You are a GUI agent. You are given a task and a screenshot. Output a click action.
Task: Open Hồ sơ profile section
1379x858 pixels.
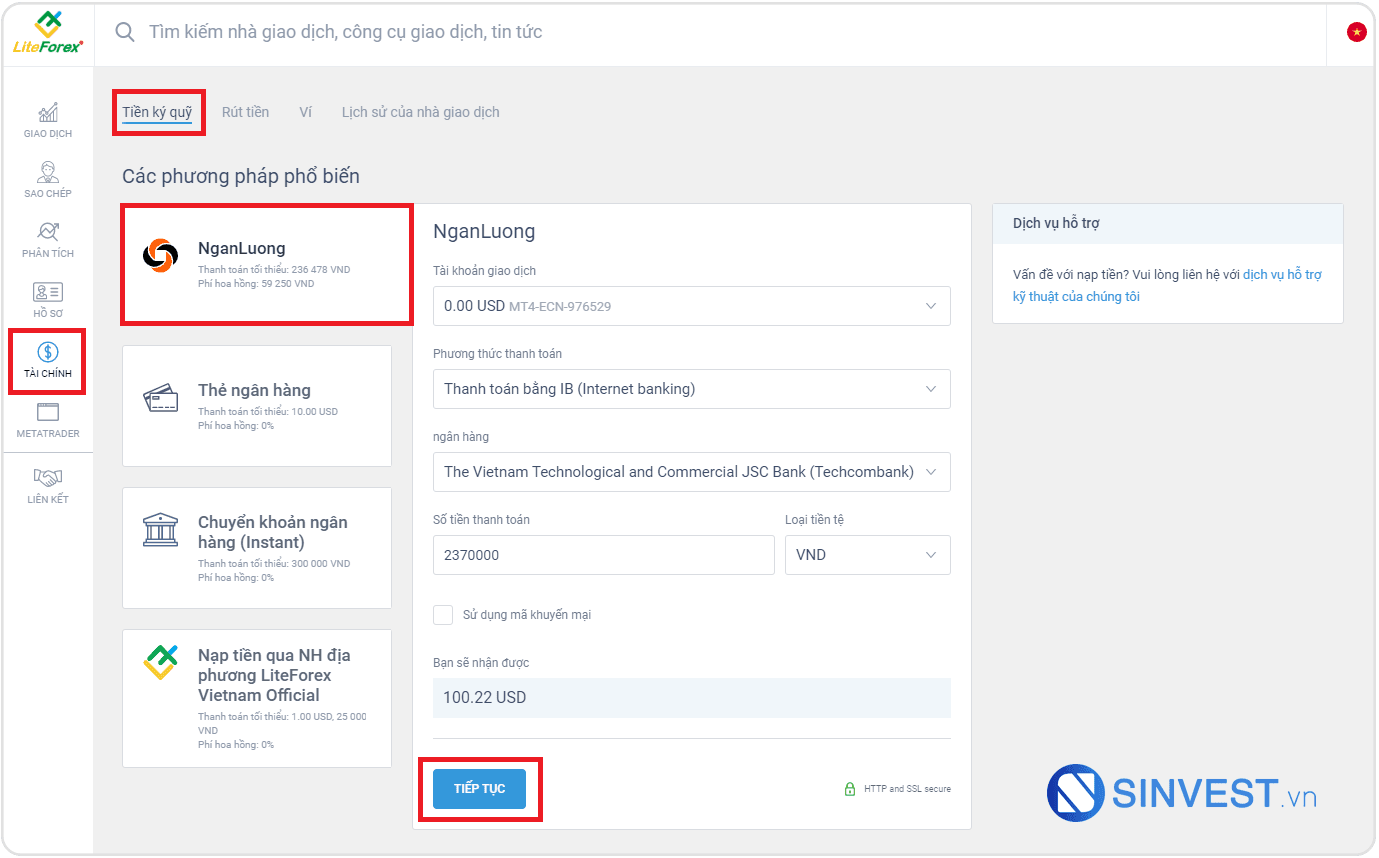[48, 300]
